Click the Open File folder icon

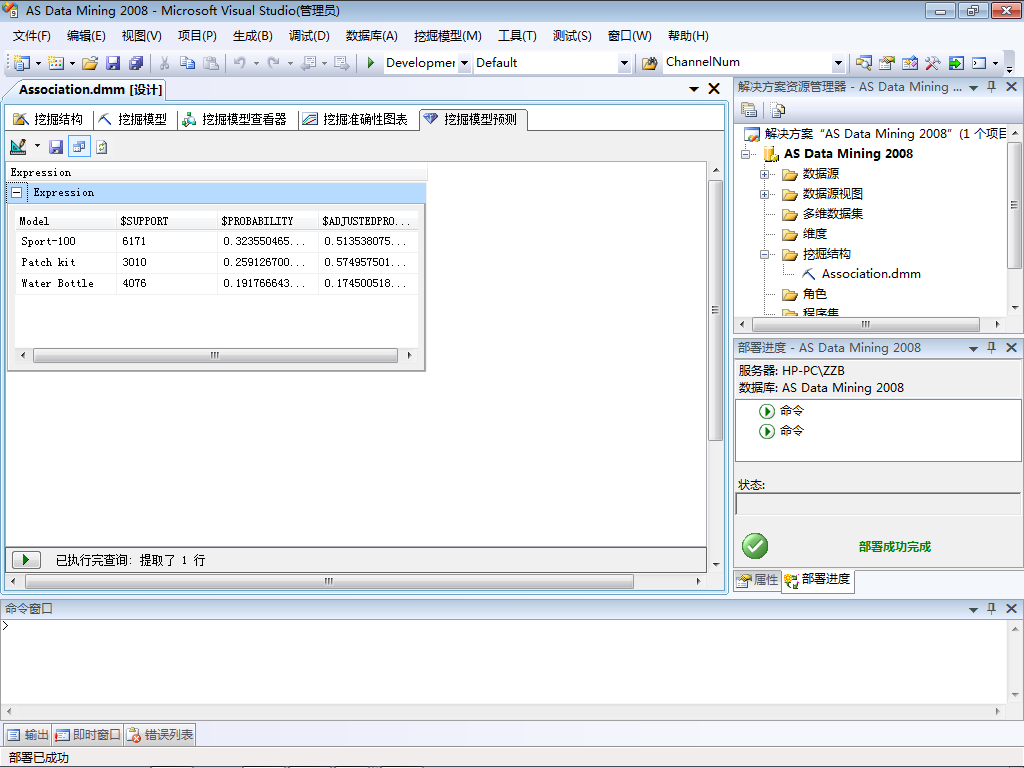coord(90,63)
